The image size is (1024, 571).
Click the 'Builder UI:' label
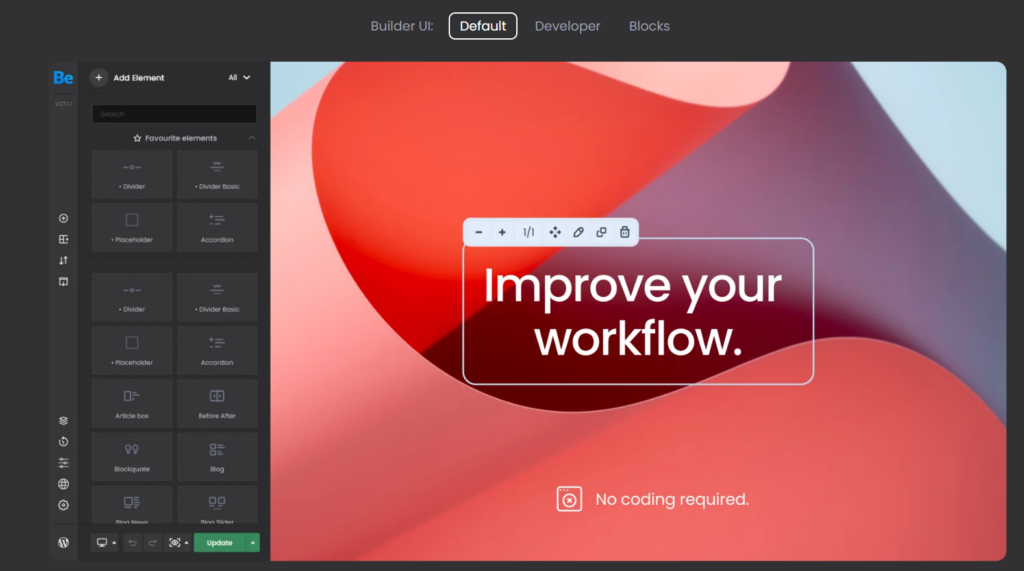402,26
